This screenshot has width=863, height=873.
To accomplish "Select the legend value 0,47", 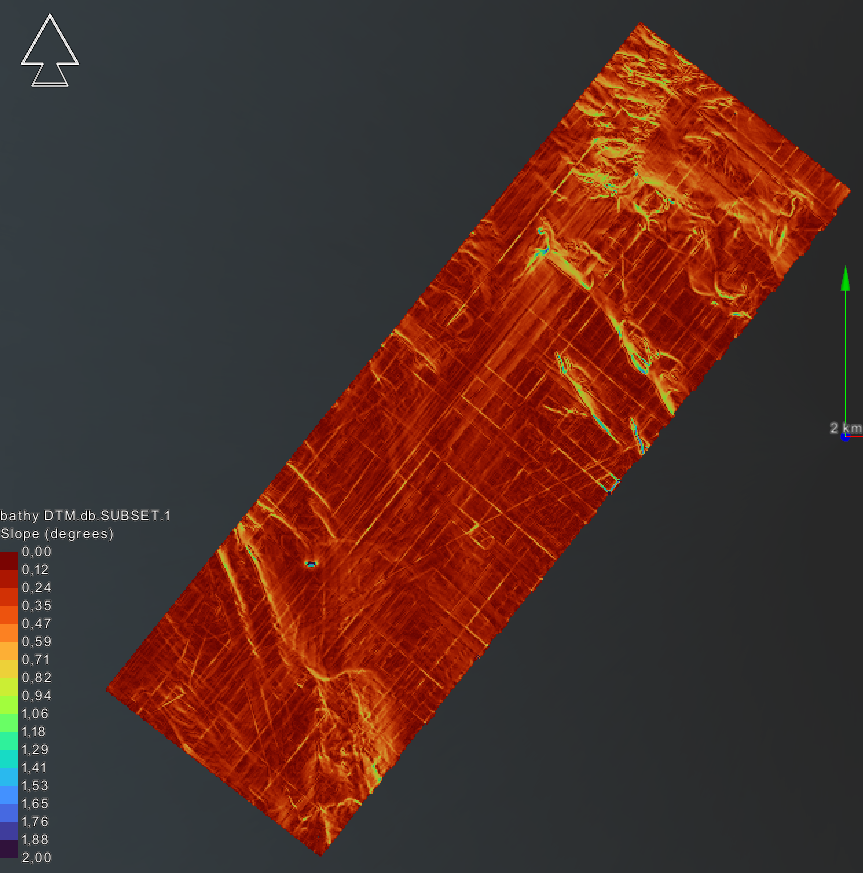I will [36, 624].
